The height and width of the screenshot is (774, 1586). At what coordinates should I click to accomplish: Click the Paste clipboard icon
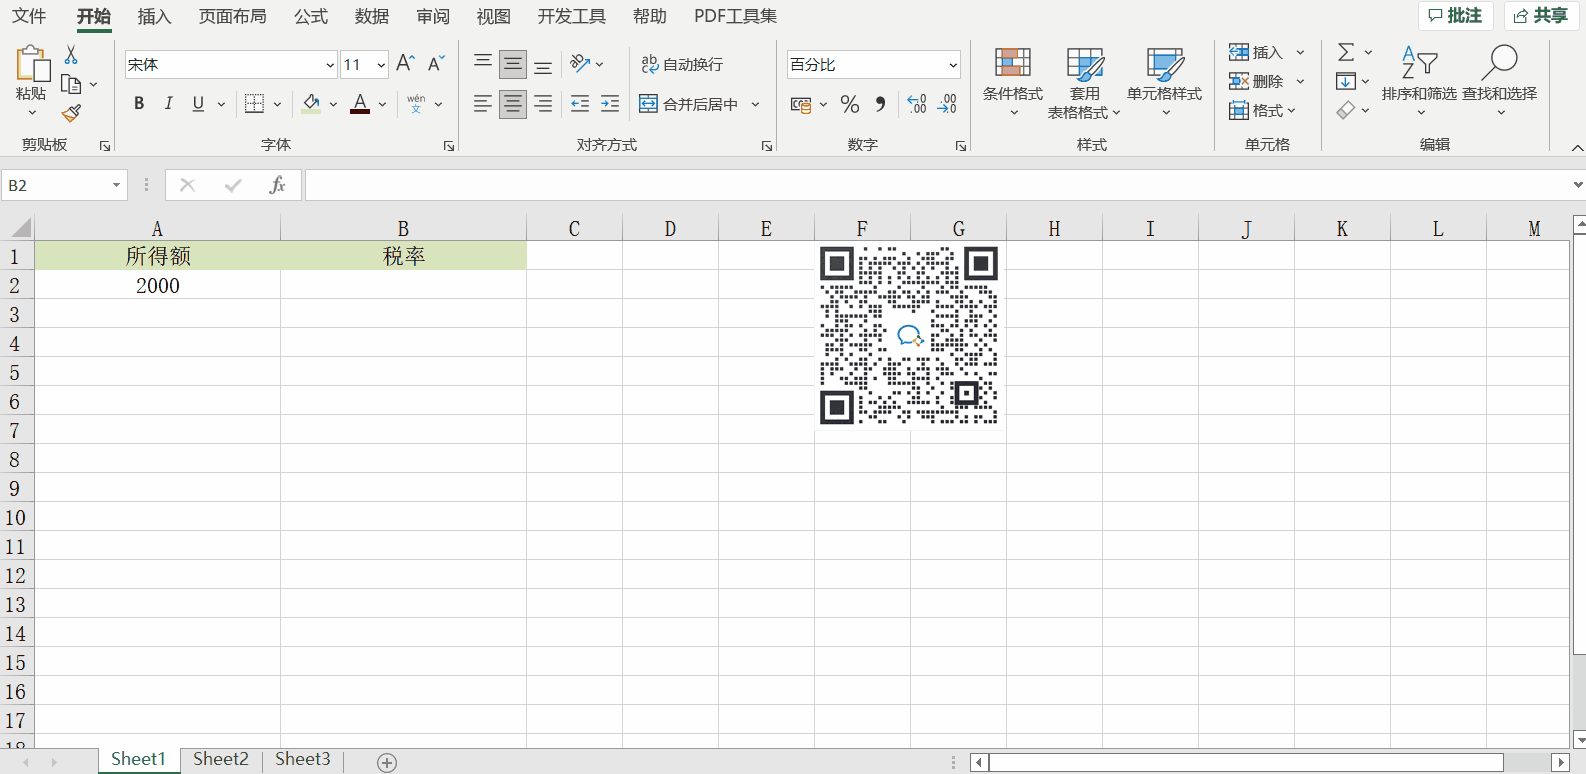tap(32, 63)
